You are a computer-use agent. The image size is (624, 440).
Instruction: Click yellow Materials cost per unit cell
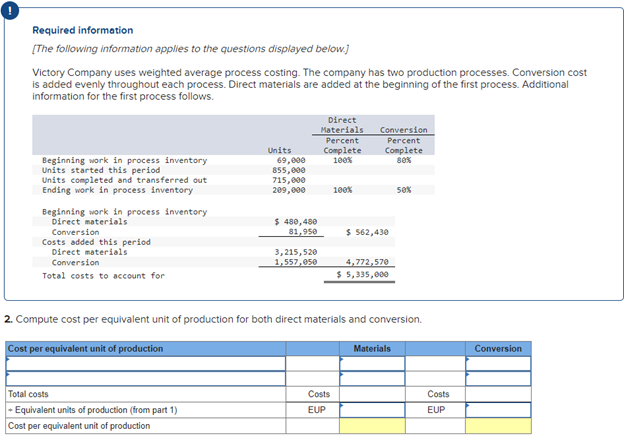tap(372, 426)
